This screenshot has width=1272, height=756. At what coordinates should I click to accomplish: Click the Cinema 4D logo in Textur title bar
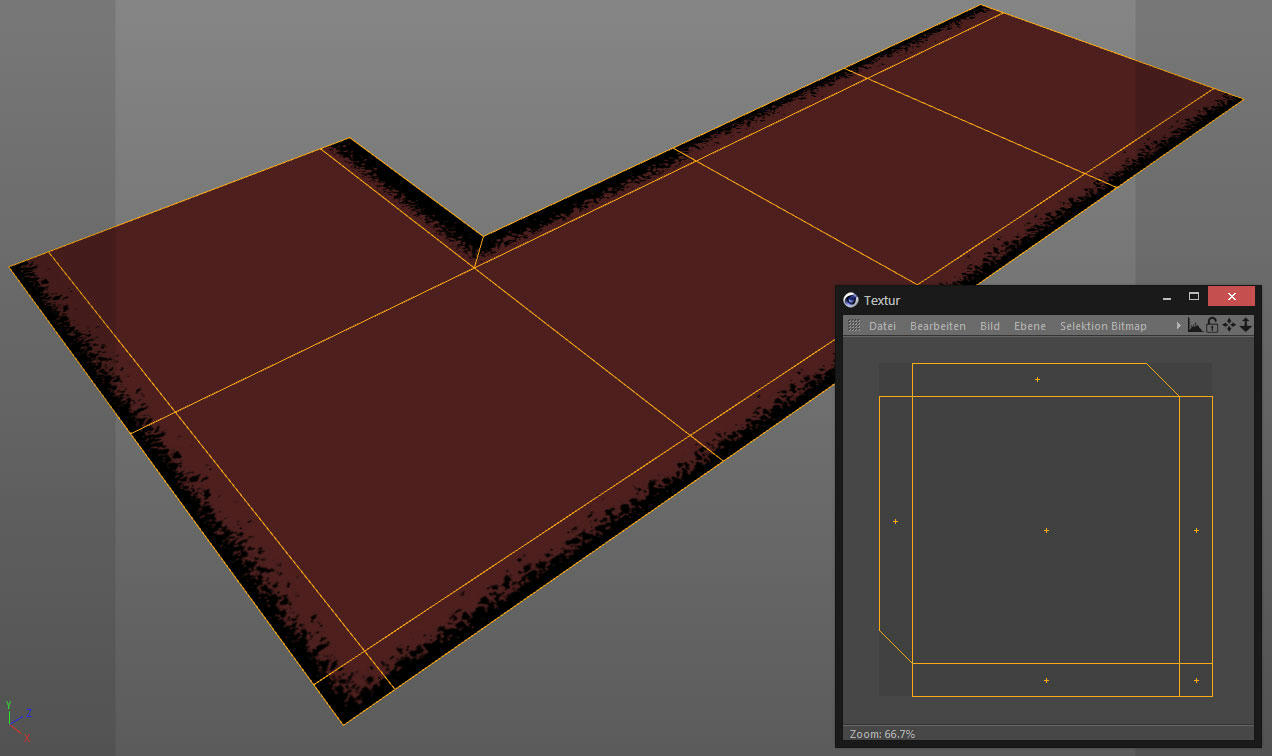[x=851, y=299]
